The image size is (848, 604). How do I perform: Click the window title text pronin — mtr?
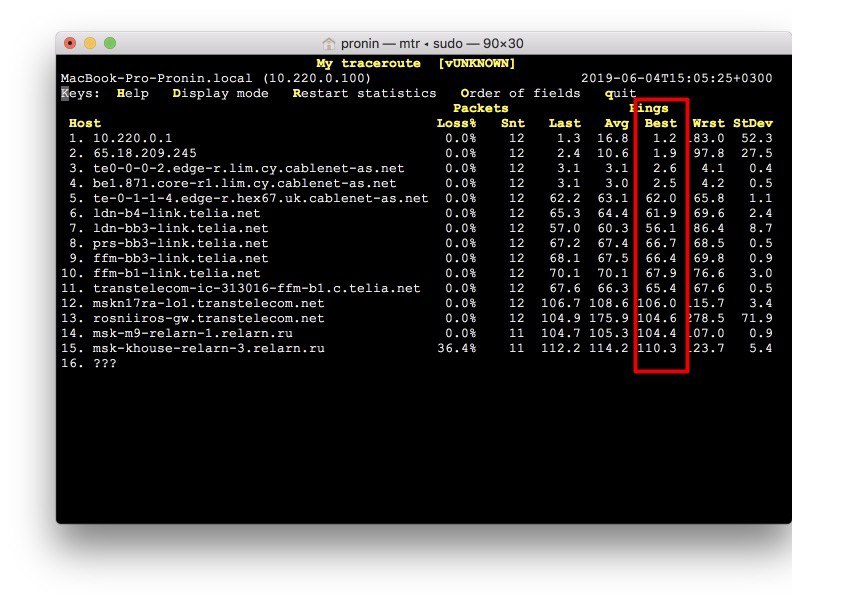(380, 44)
